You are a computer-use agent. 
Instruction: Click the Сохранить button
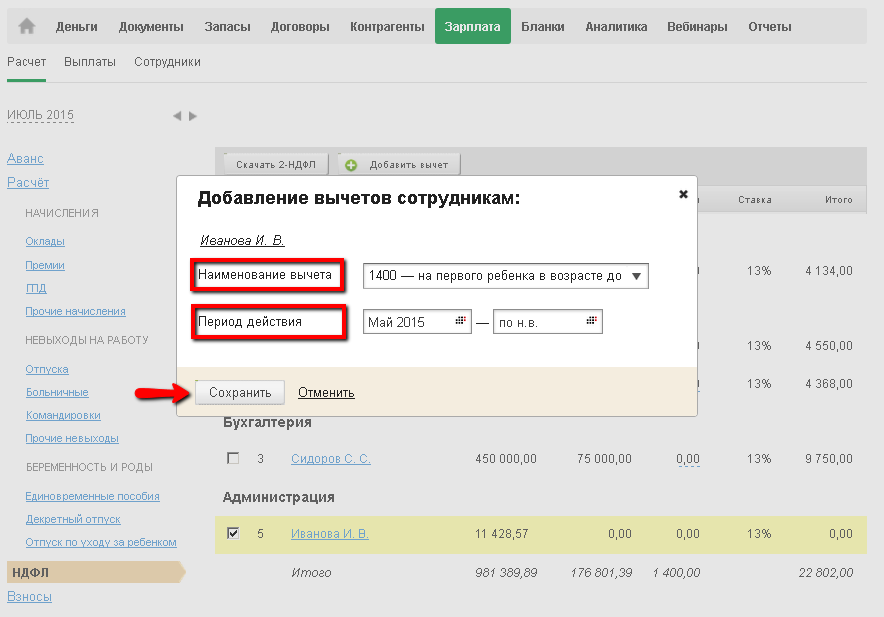pos(240,393)
